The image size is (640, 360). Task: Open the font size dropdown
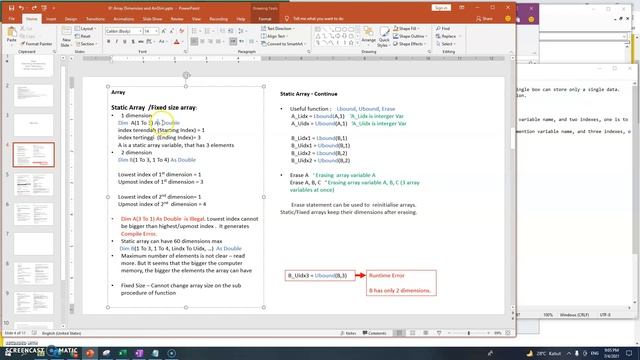point(156,31)
